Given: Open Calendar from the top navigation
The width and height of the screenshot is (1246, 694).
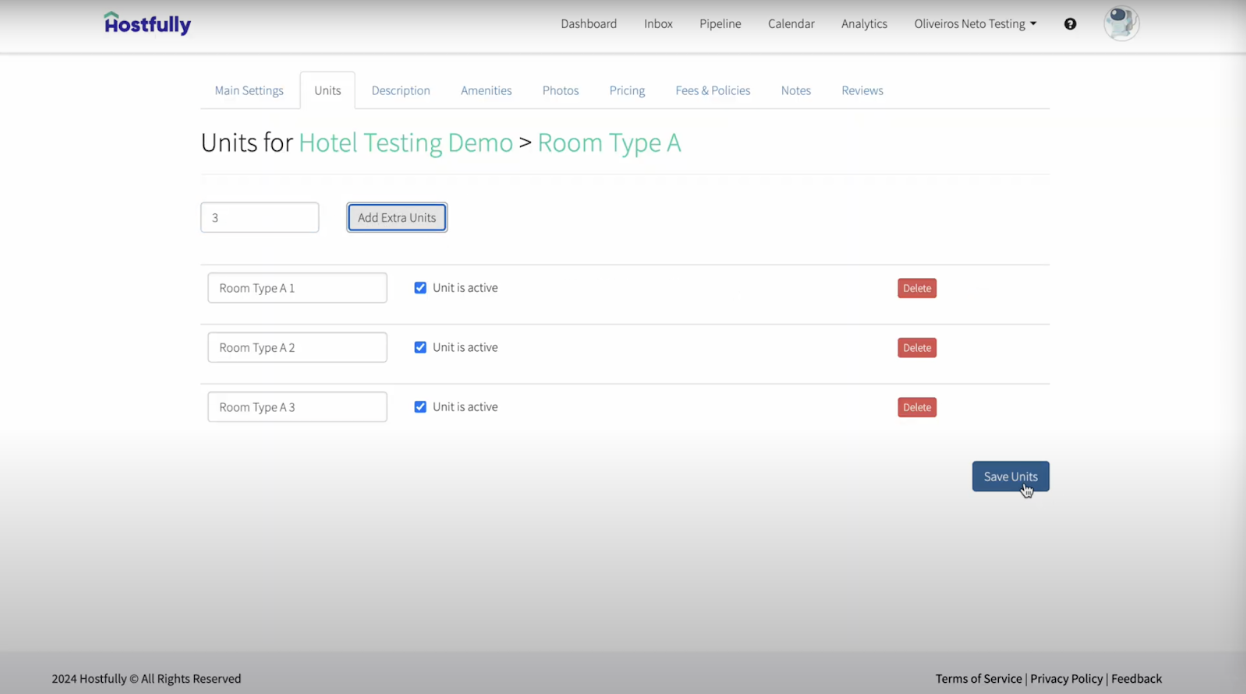Looking at the screenshot, I should tap(791, 24).
